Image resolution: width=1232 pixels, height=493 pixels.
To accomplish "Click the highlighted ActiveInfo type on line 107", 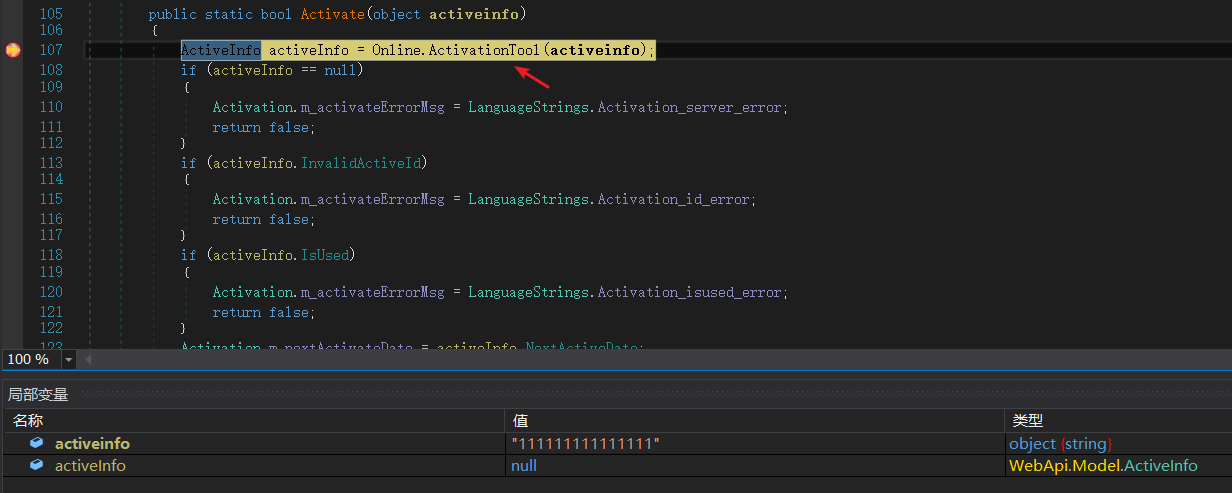I will click(x=221, y=50).
